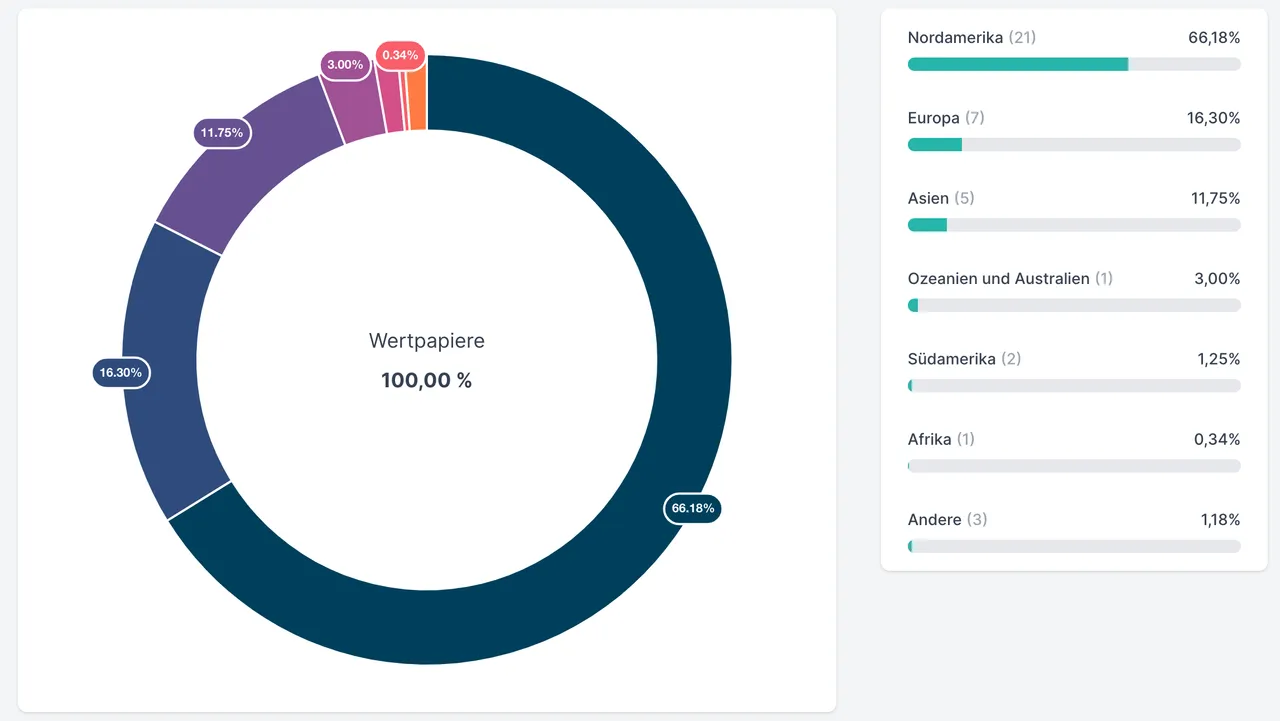
Task: Select the Asien (5) list entry
Action: point(1074,211)
